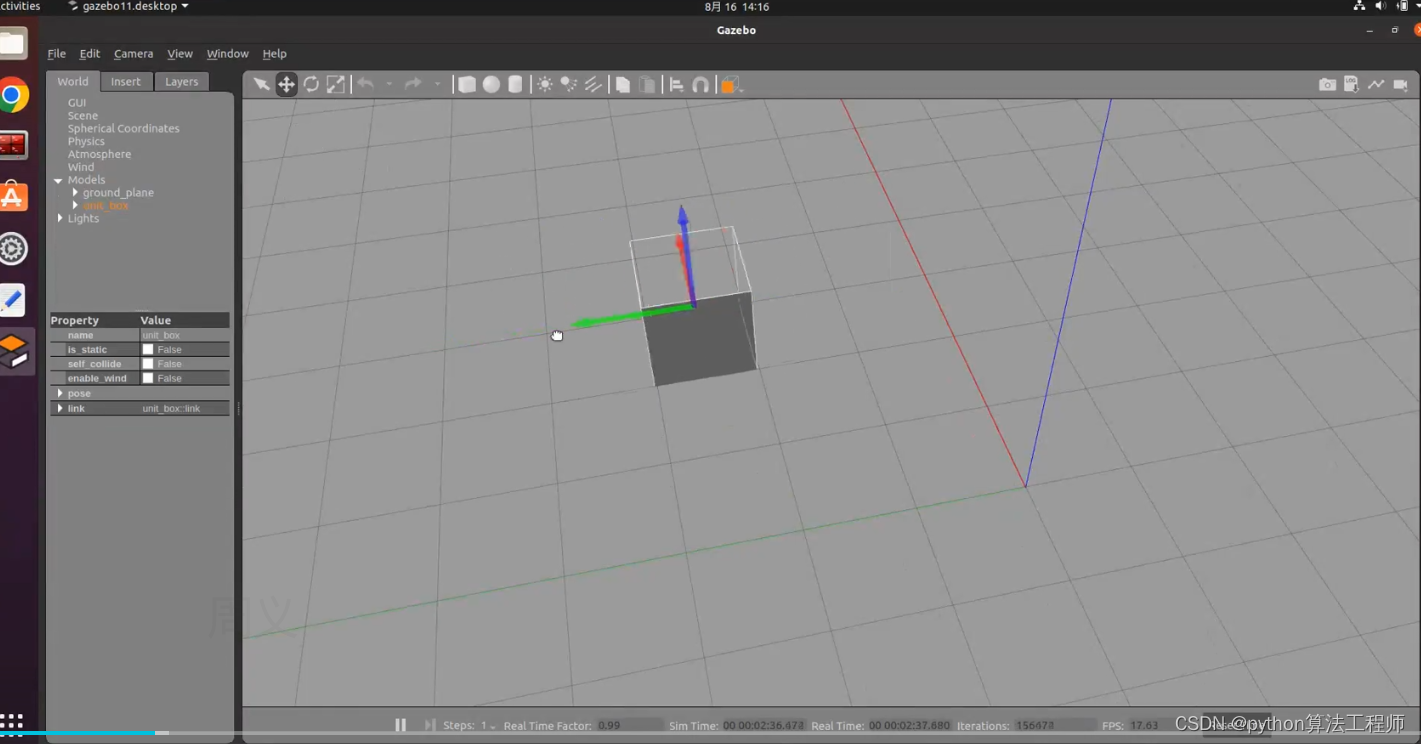Switch to the Insert tab

(126, 82)
